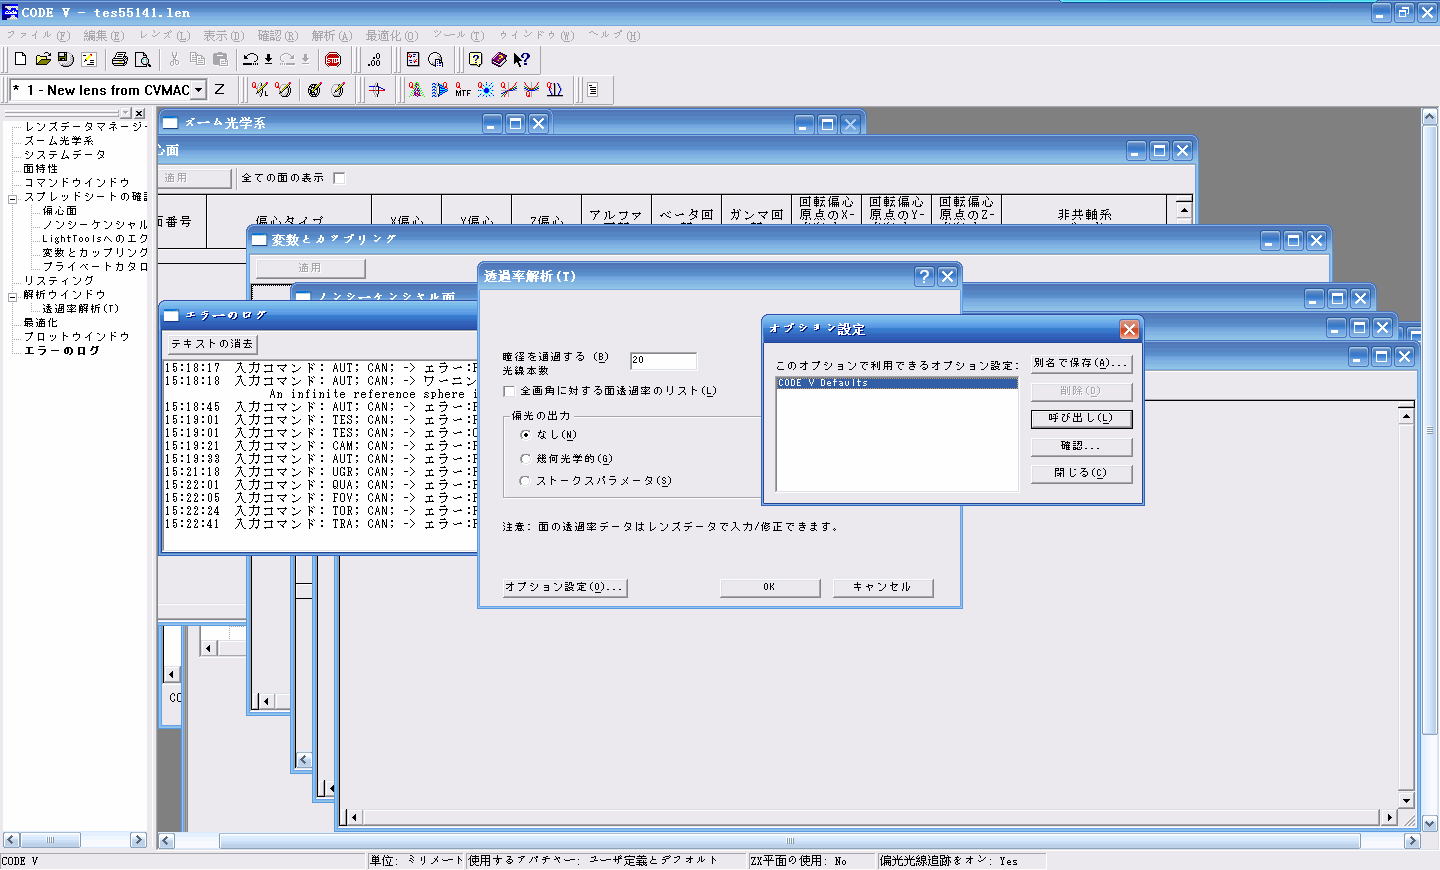The width and height of the screenshot is (1440, 870).
Task: Select the なし(N) polarization radio button
Action: 526,435
